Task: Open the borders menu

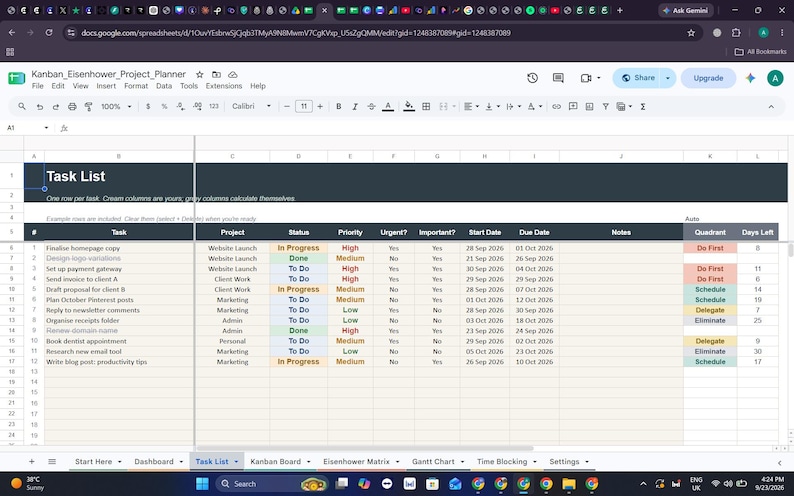Action: click(426, 106)
